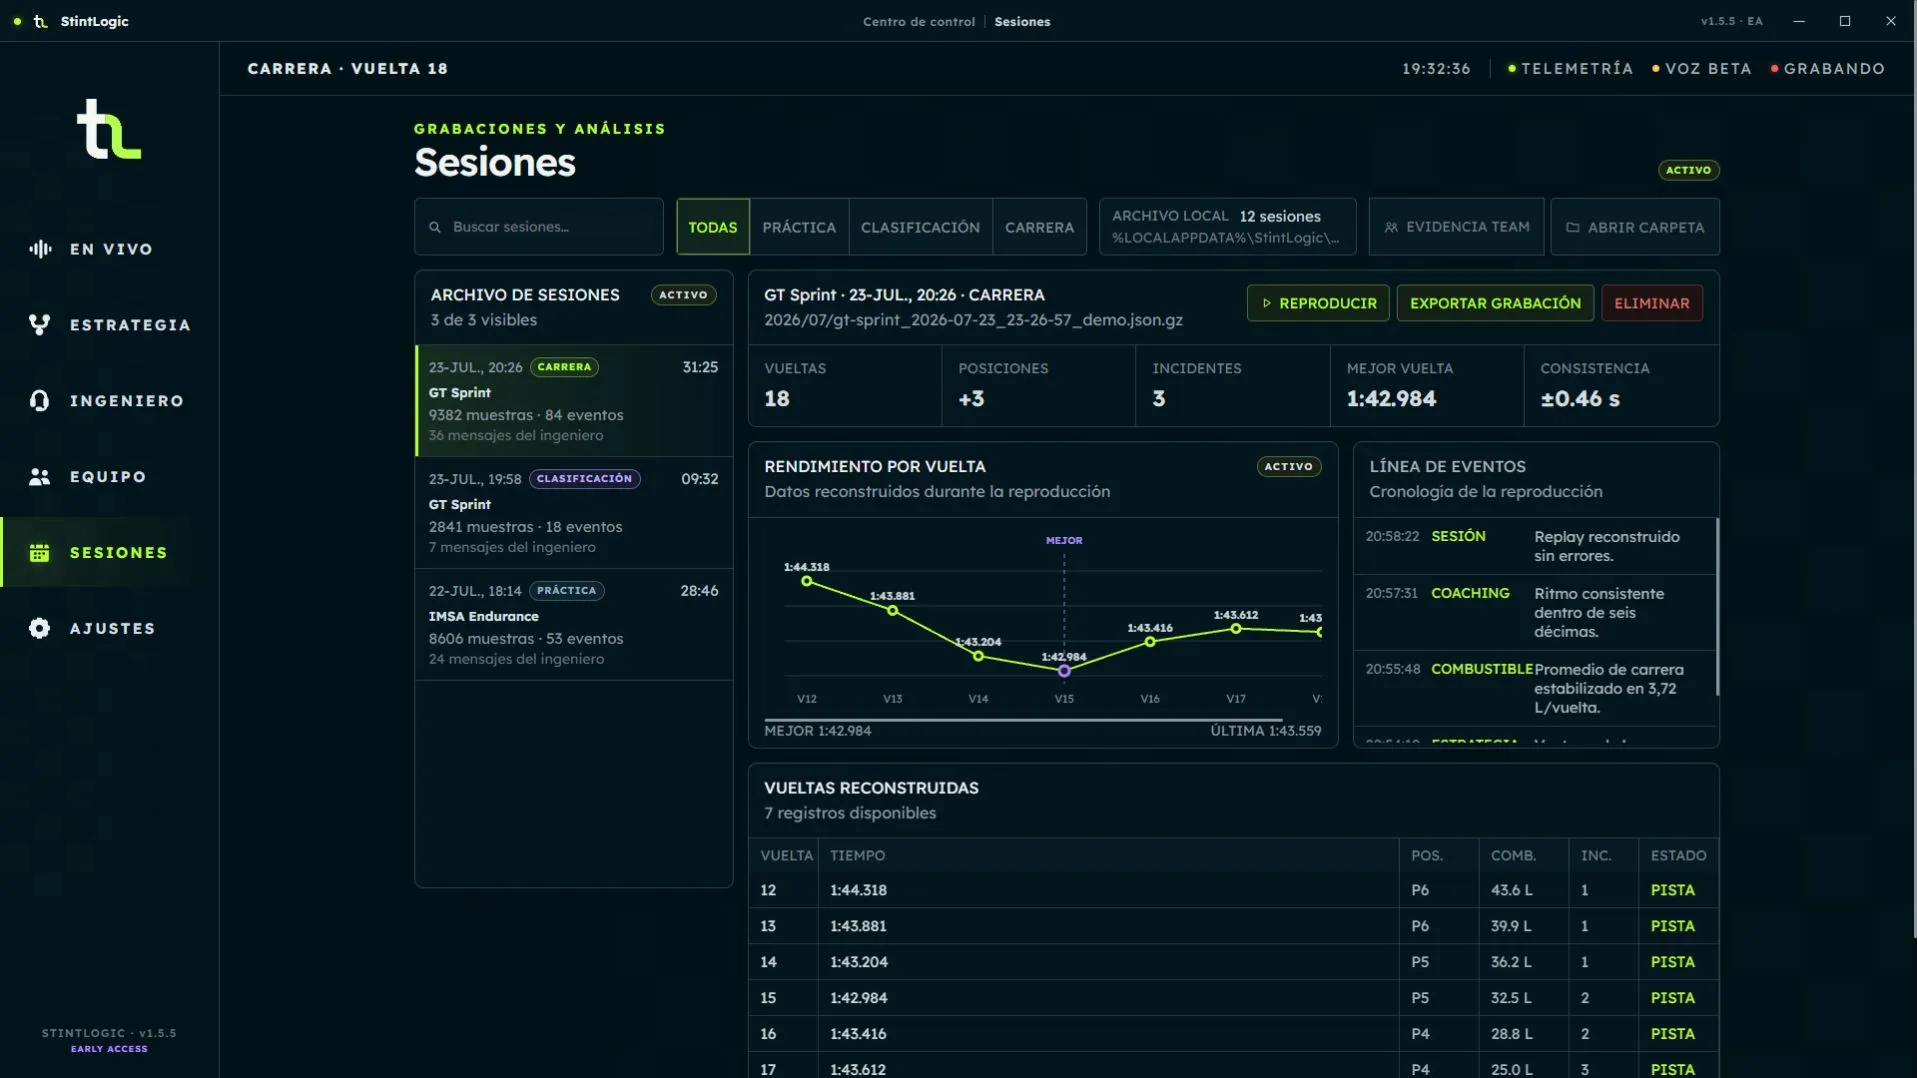
Task: Click the team icon on Evidencia Team
Action: tap(1391, 227)
